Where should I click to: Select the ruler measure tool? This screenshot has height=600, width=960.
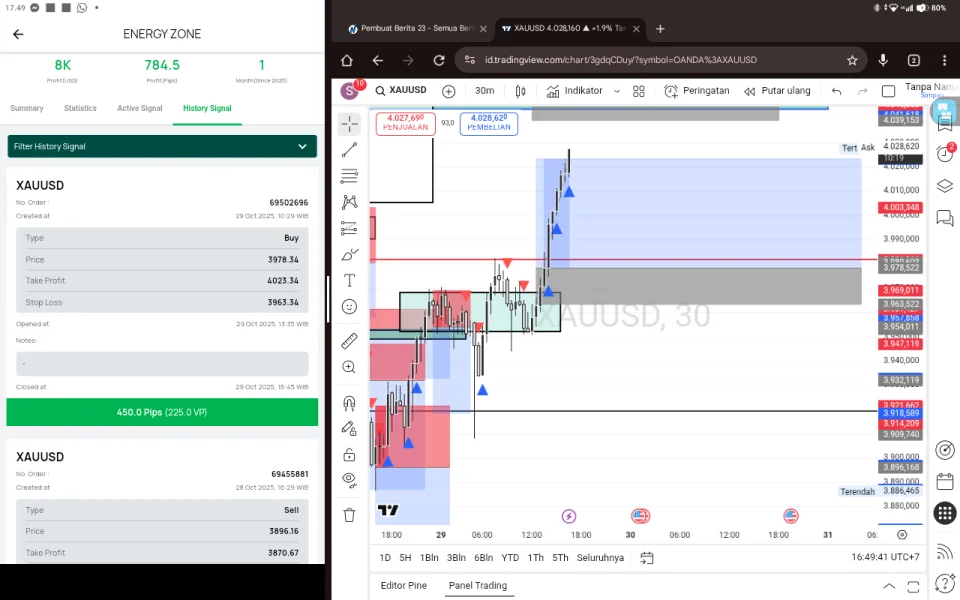[350, 340]
